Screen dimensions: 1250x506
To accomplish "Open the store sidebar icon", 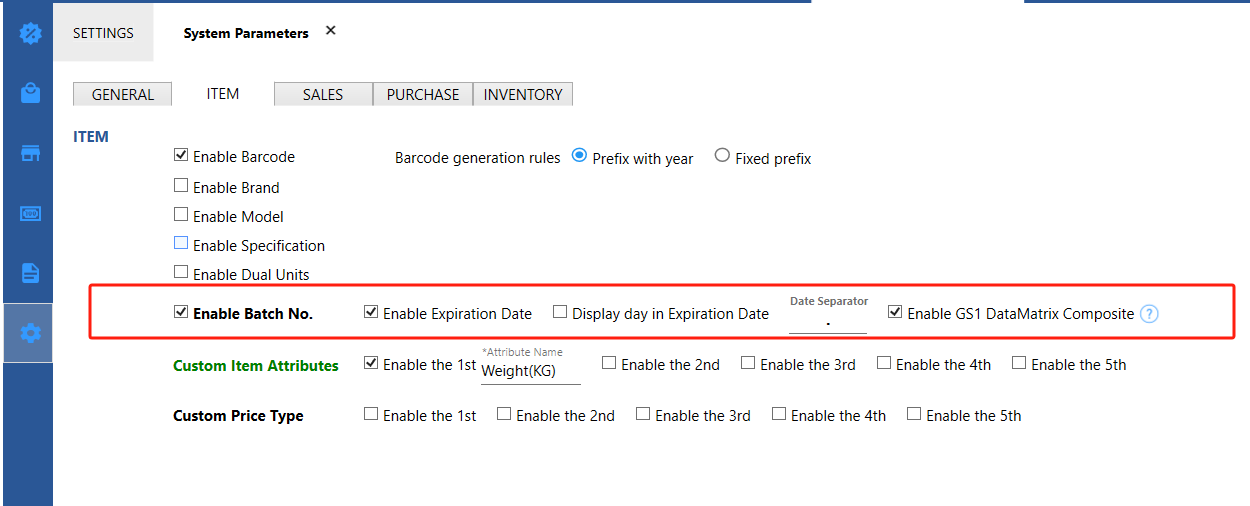I will pos(31,153).
